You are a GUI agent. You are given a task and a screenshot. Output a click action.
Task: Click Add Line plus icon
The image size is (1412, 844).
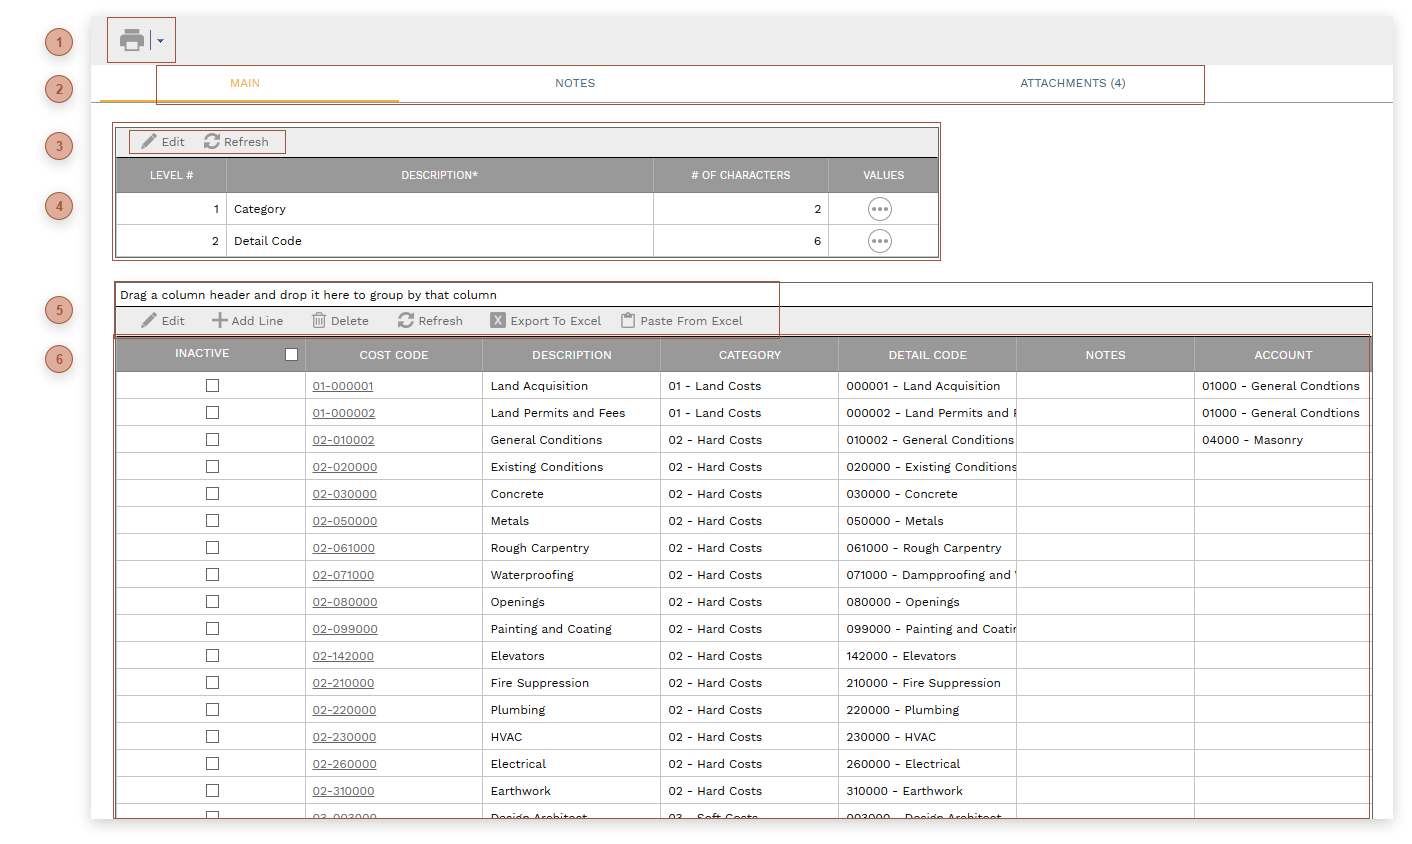pyautogui.click(x=247, y=321)
